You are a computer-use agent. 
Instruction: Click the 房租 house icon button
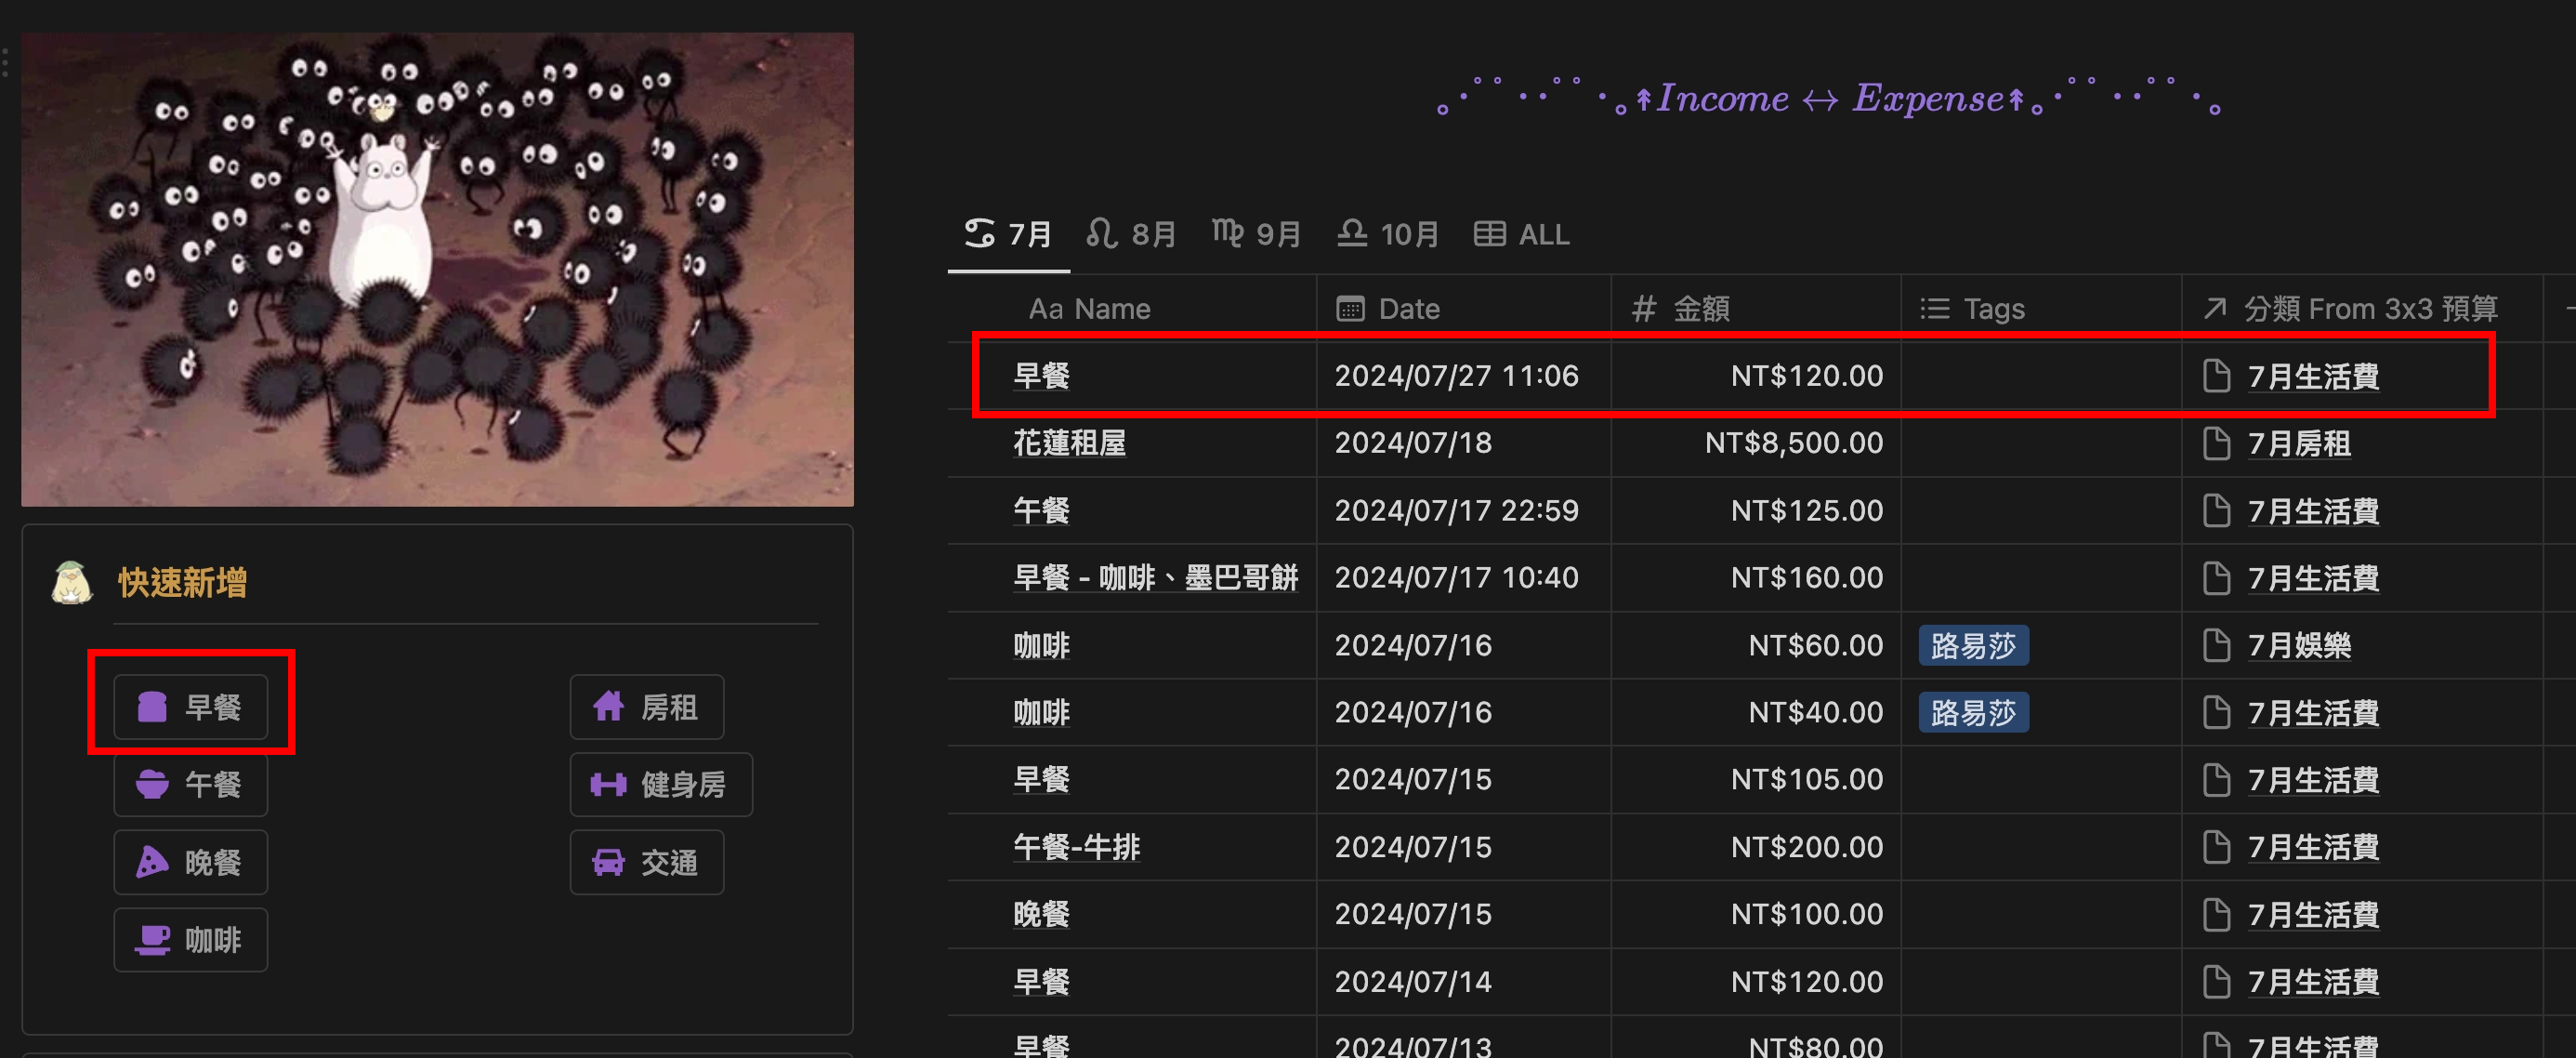click(646, 707)
